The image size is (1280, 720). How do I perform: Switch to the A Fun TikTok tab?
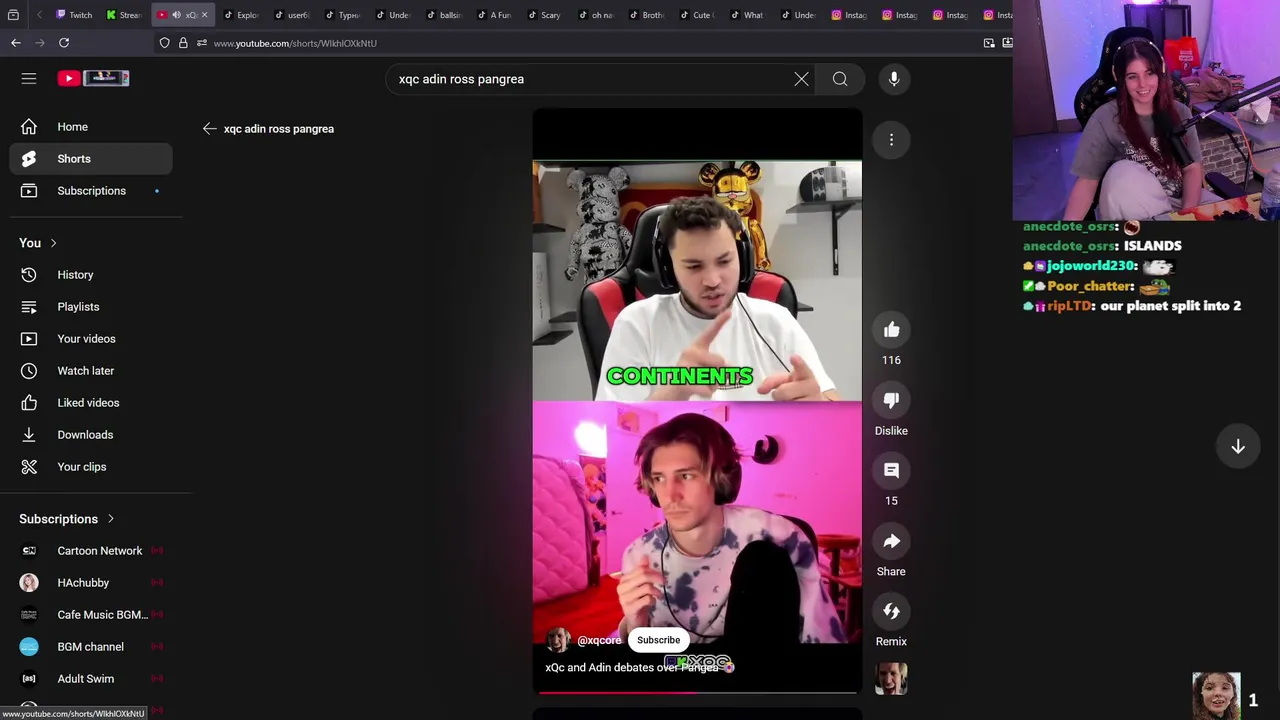point(494,15)
